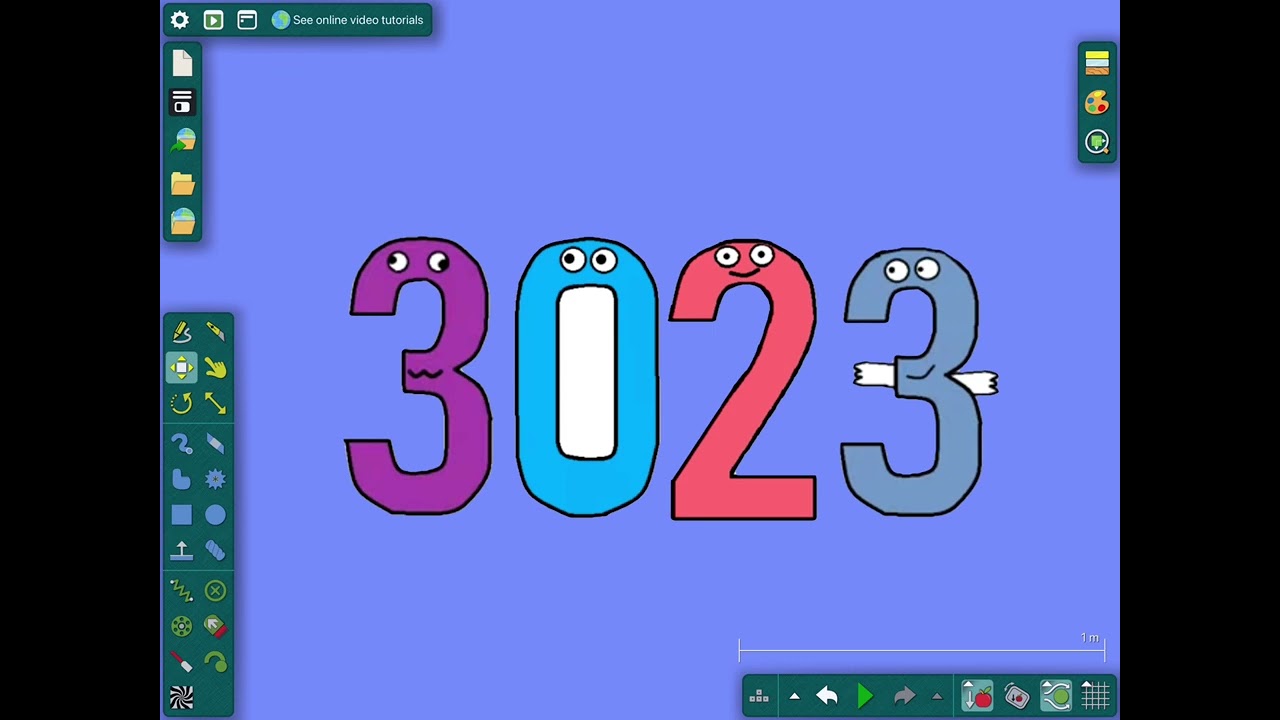
Task: Select the Tracer tool
Action: (215, 662)
